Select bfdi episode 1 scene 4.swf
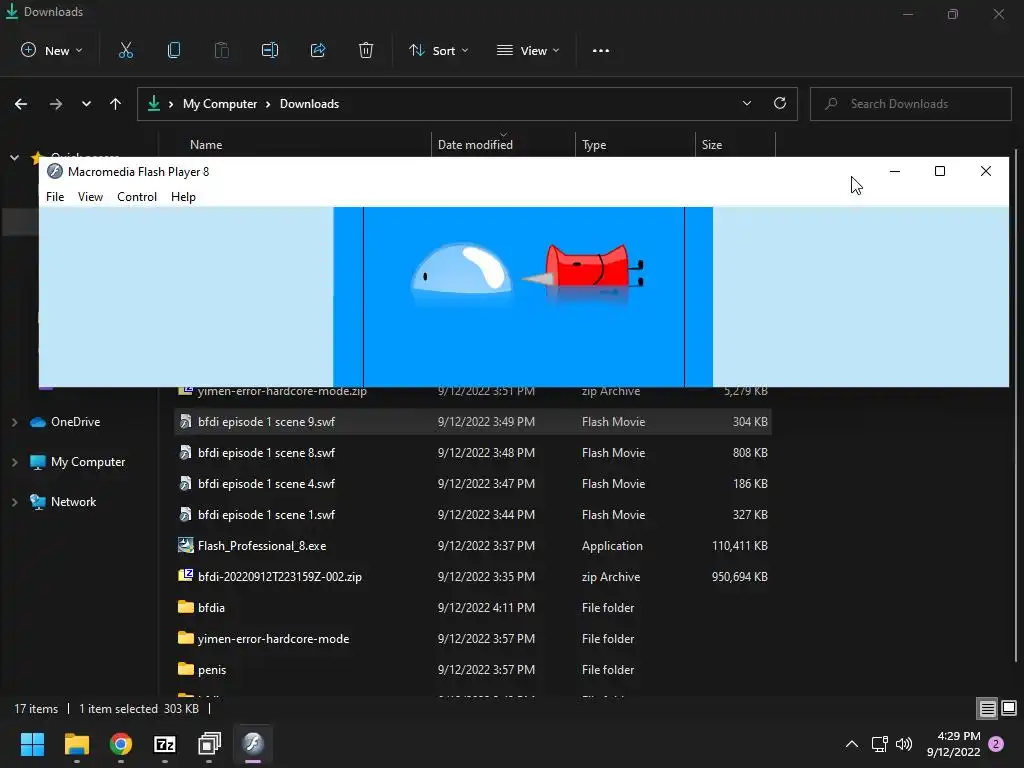1024x768 pixels. [473, 484]
